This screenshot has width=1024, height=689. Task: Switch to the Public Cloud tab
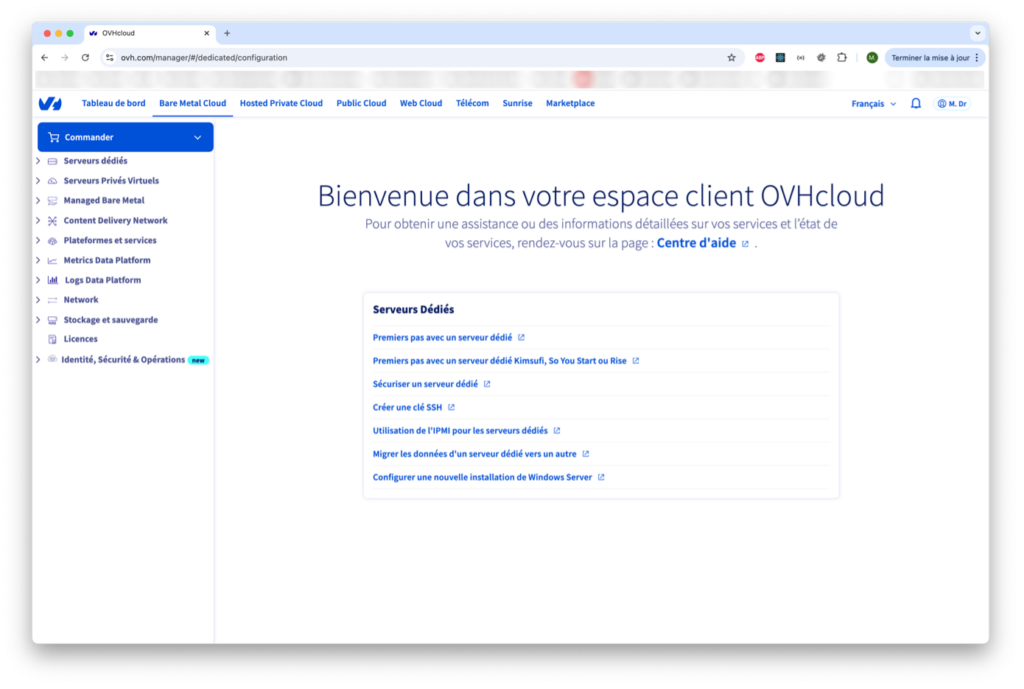361,103
